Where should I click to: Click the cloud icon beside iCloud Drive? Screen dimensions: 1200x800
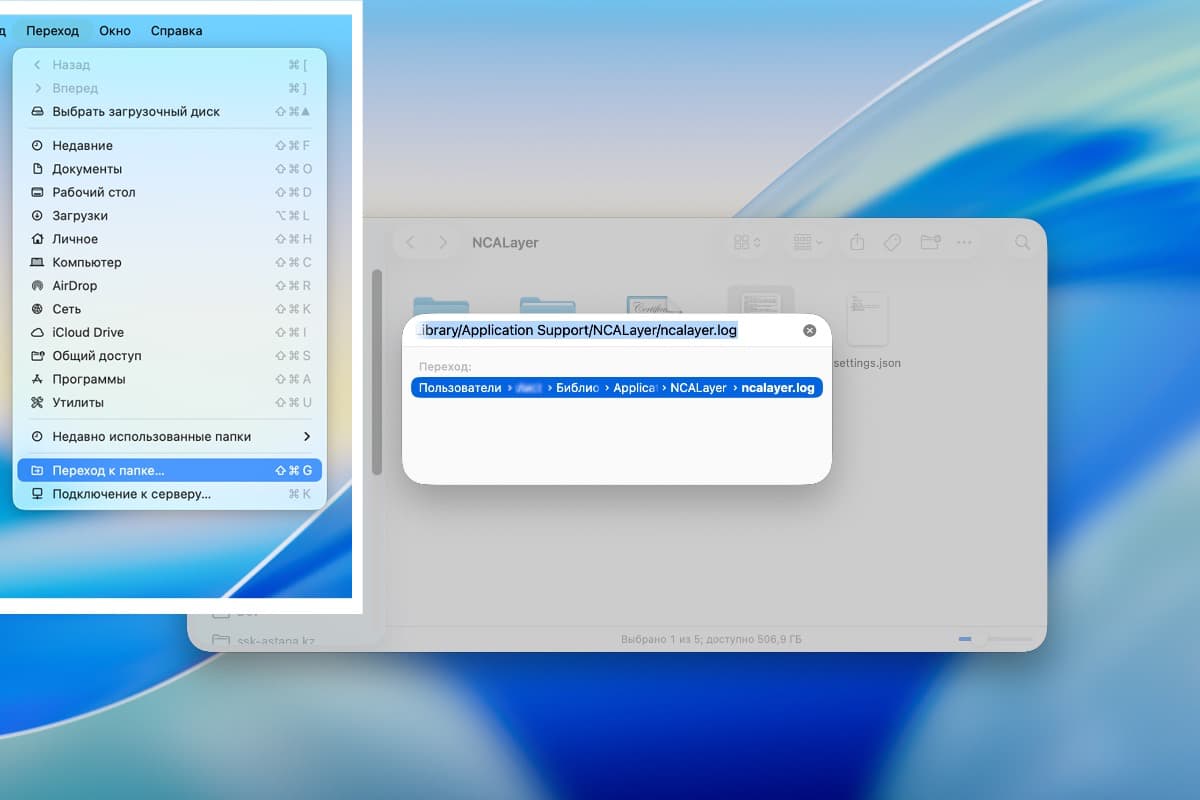(37, 332)
